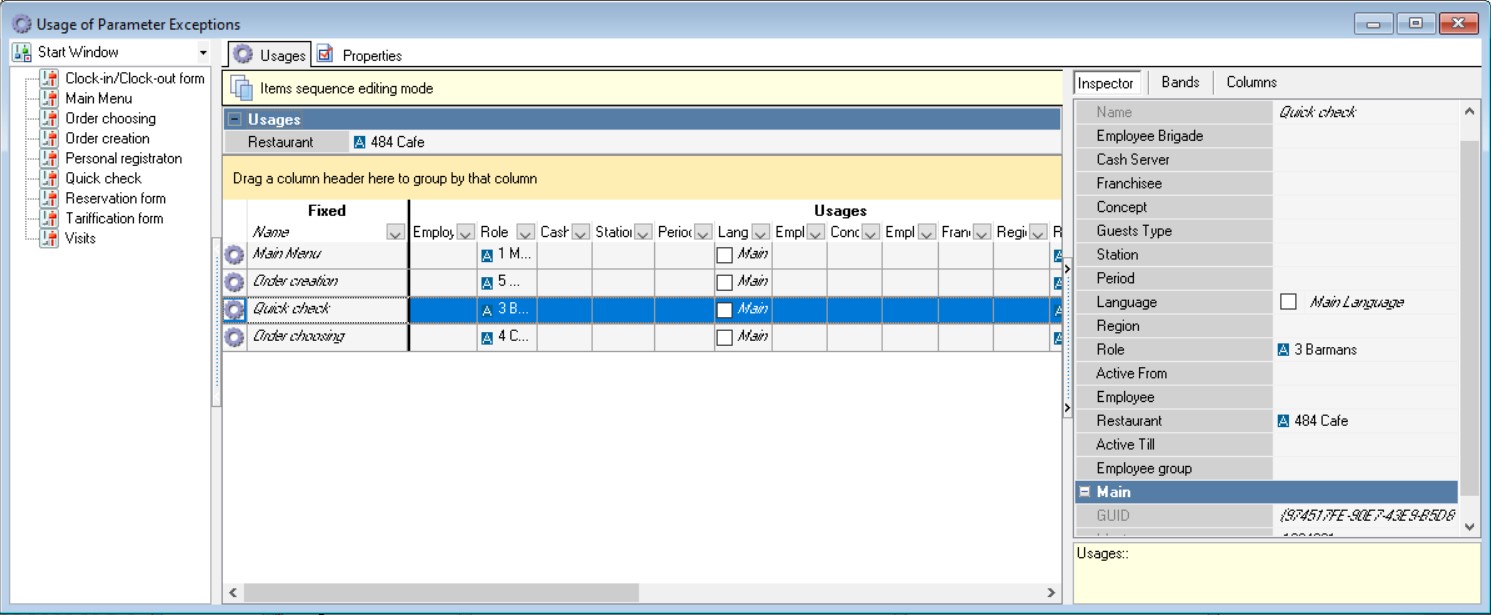Screen dimensions: 1491x615
Task: Toggle Language checkbox in Main Menu row
Action: pyautogui.click(x=725, y=255)
